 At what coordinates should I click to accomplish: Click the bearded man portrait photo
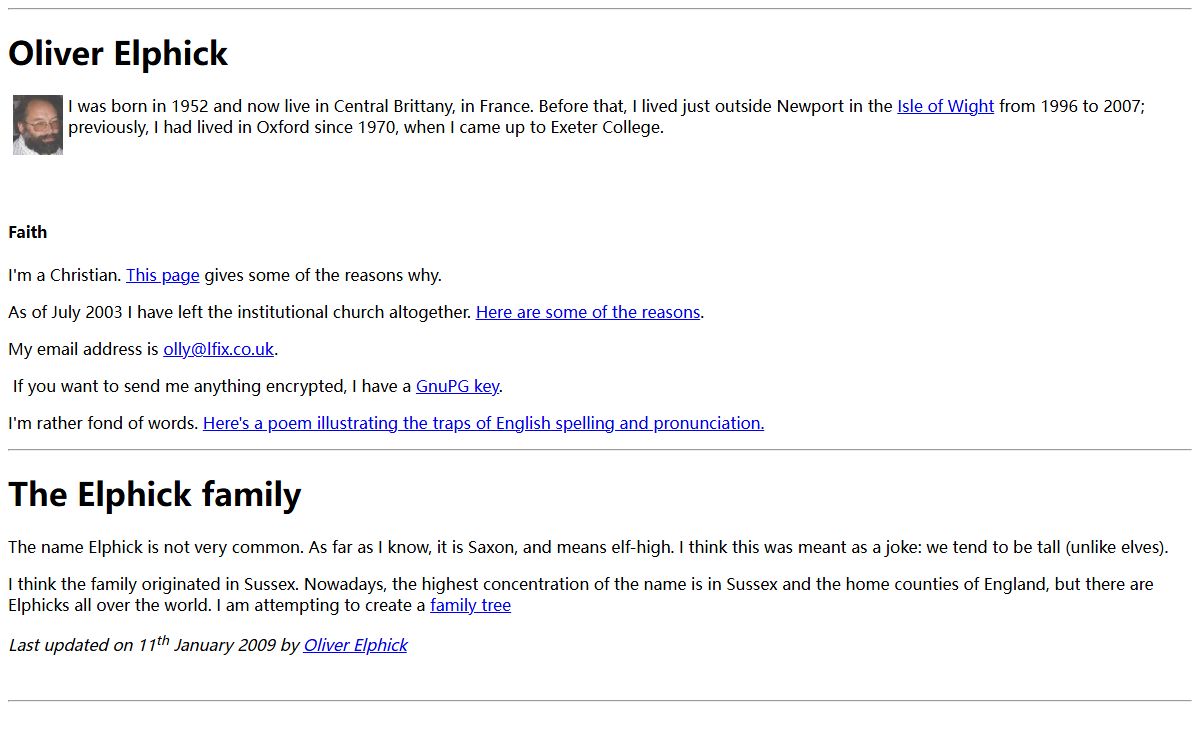point(38,125)
